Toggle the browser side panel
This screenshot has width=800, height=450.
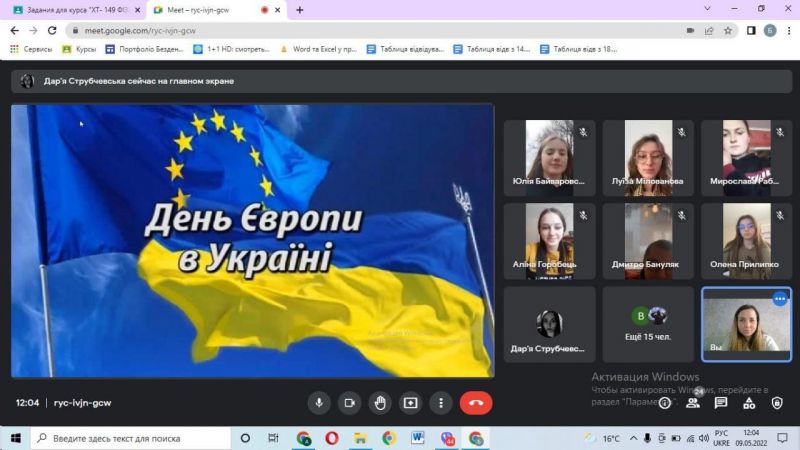pyautogui.click(x=751, y=31)
